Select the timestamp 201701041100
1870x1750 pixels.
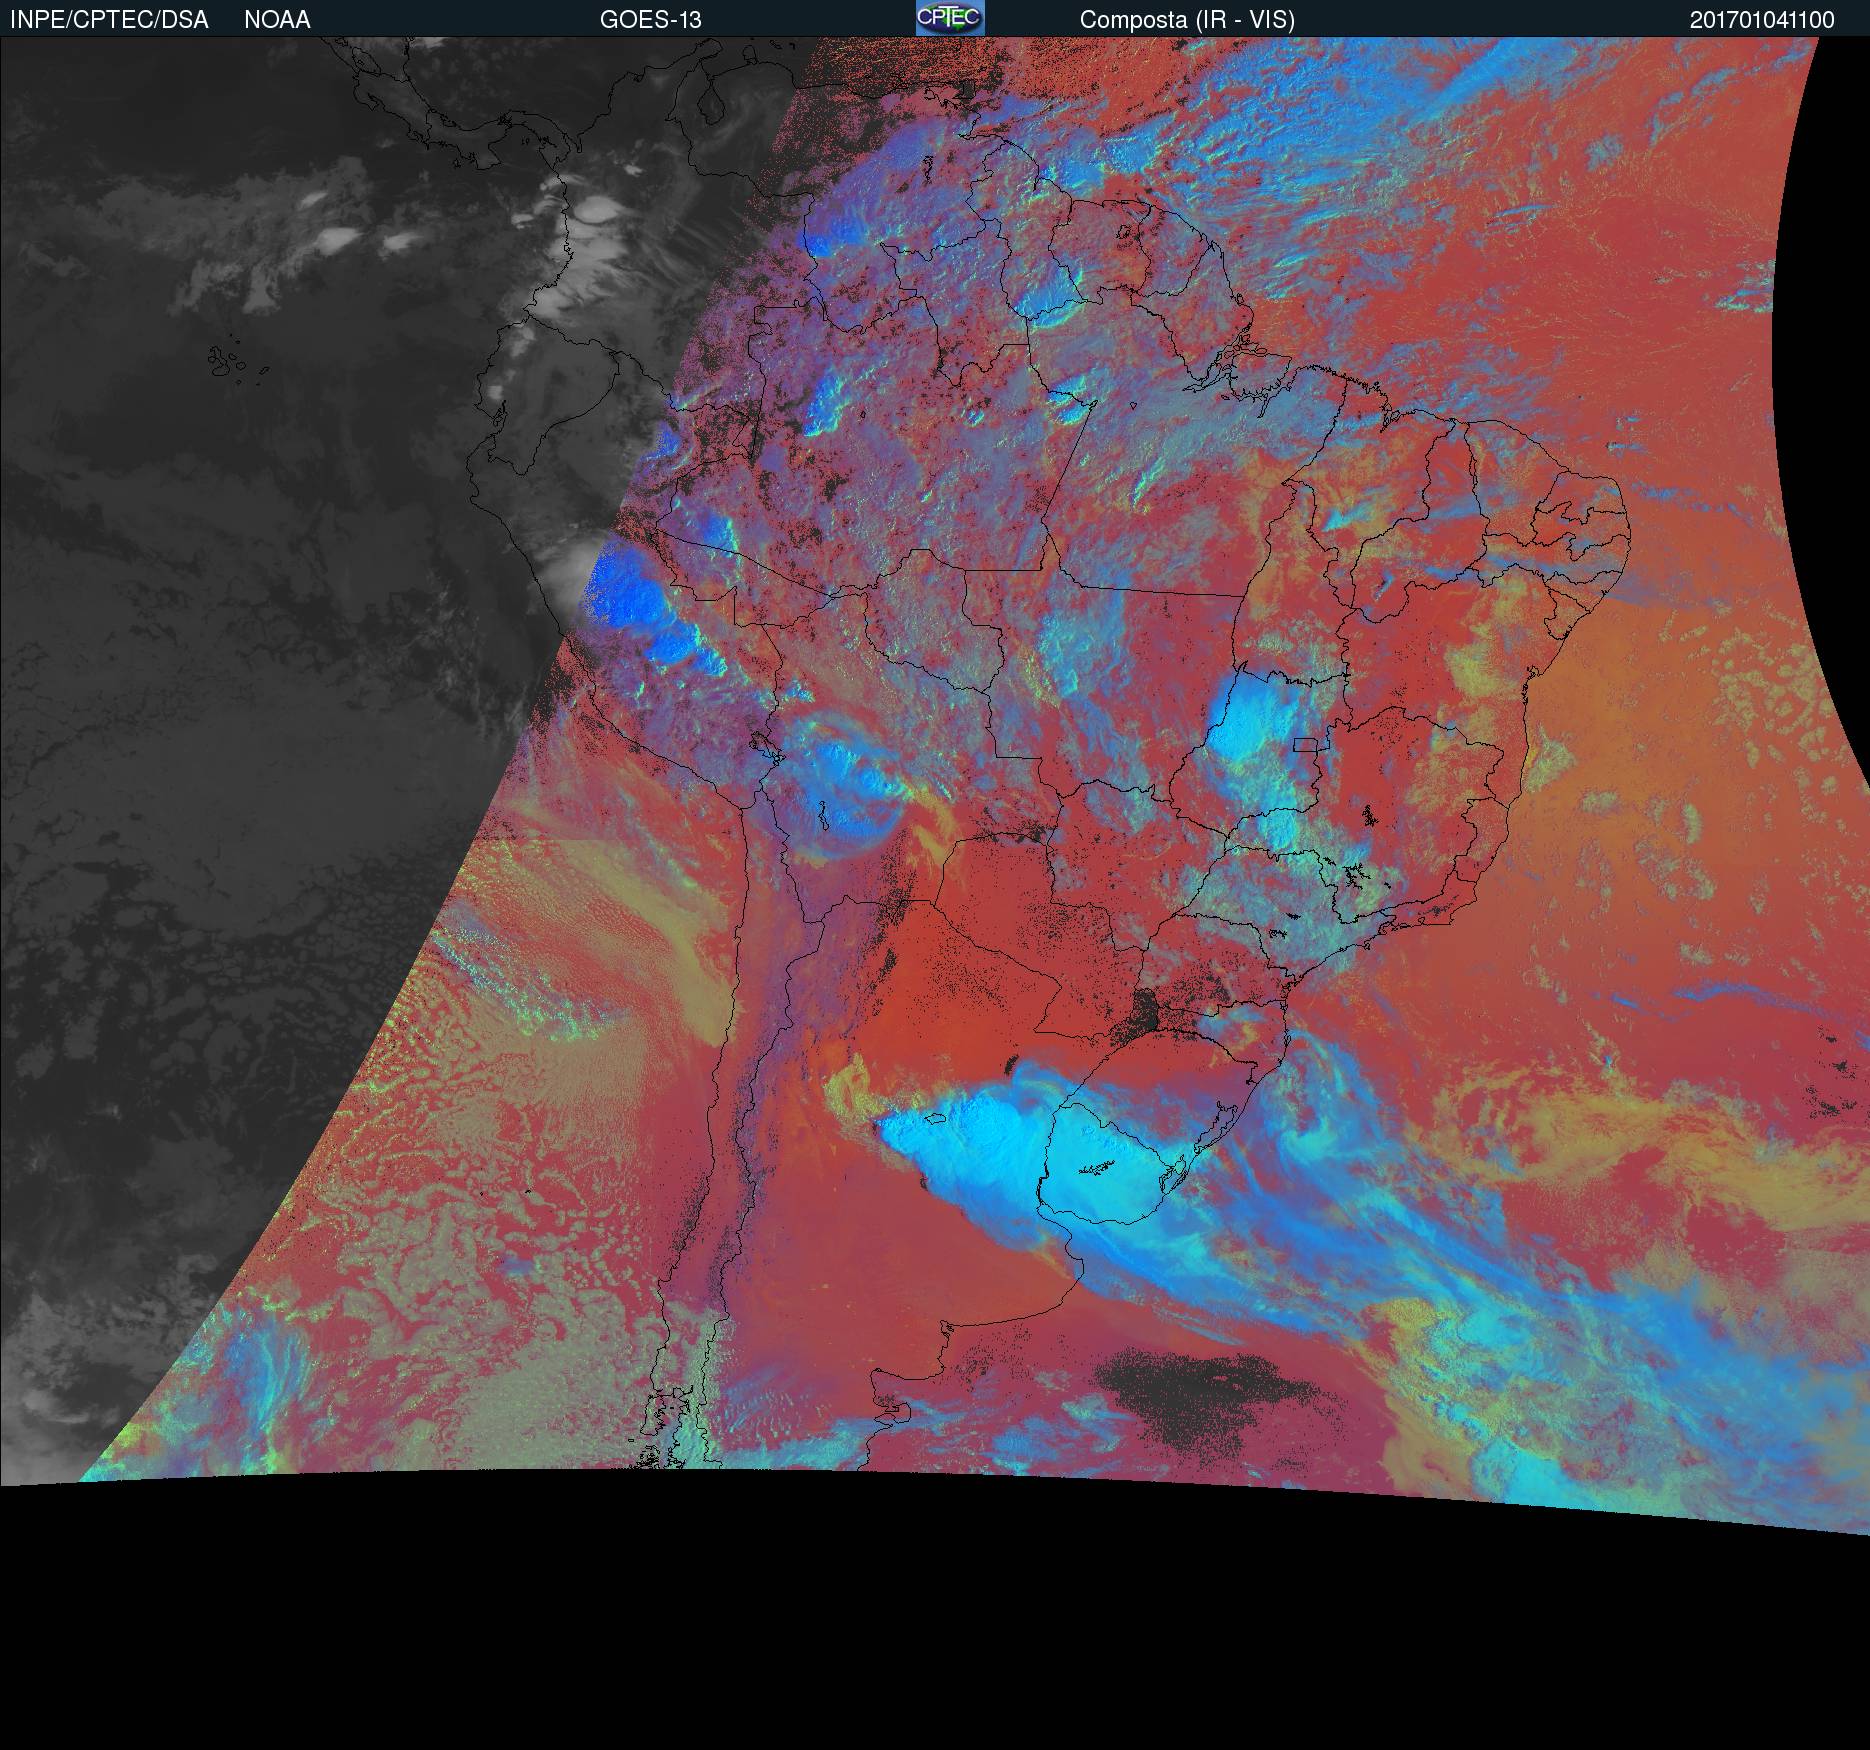coord(1762,20)
